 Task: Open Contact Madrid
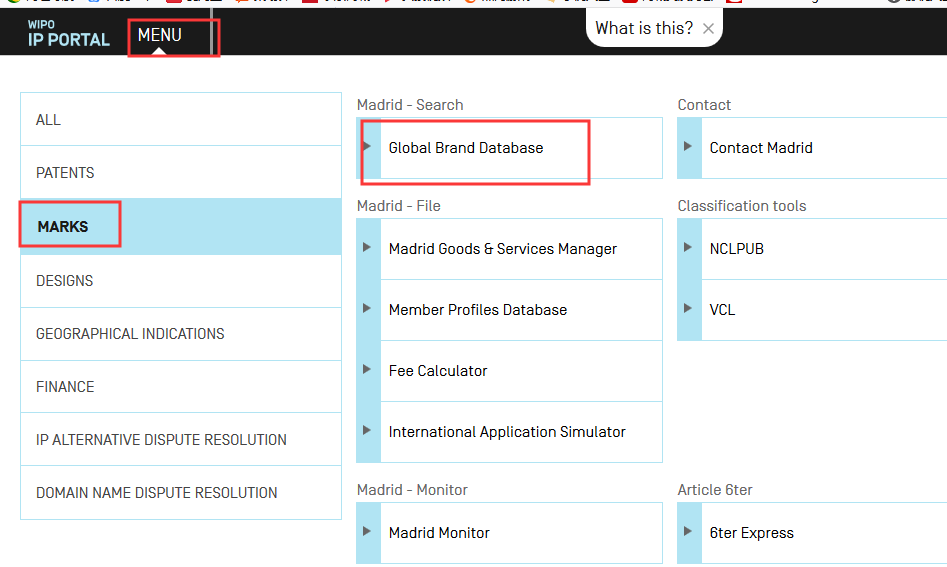[x=761, y=148]
